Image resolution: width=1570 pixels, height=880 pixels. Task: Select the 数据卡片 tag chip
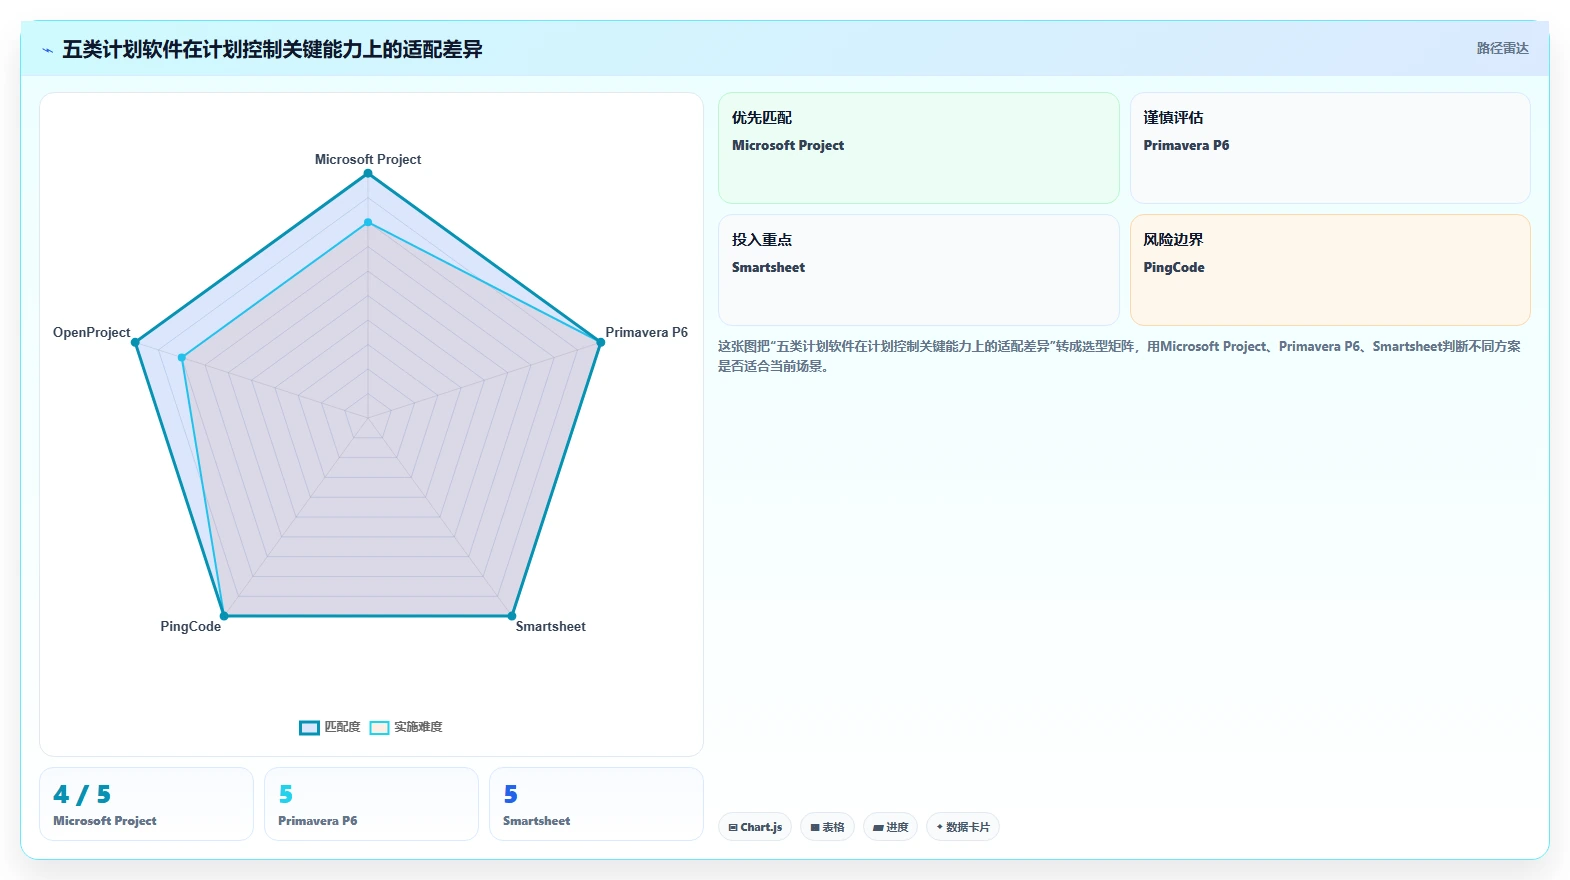[962, 827]
